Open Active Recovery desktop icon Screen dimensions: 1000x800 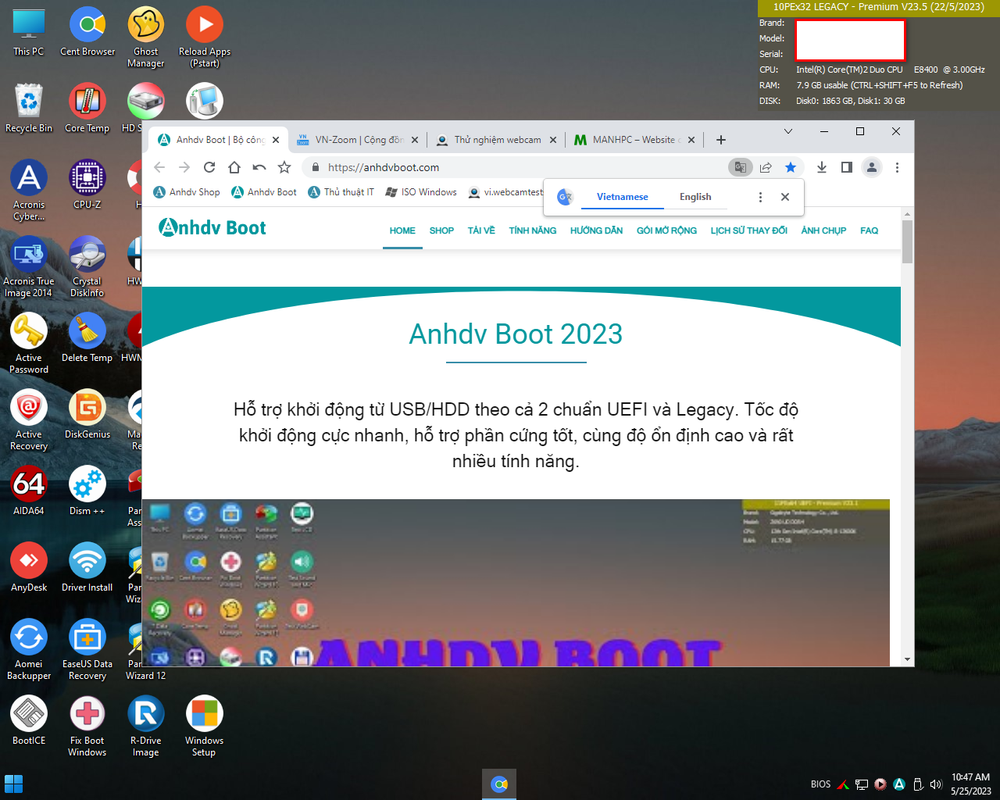click(x=29, y=420)
